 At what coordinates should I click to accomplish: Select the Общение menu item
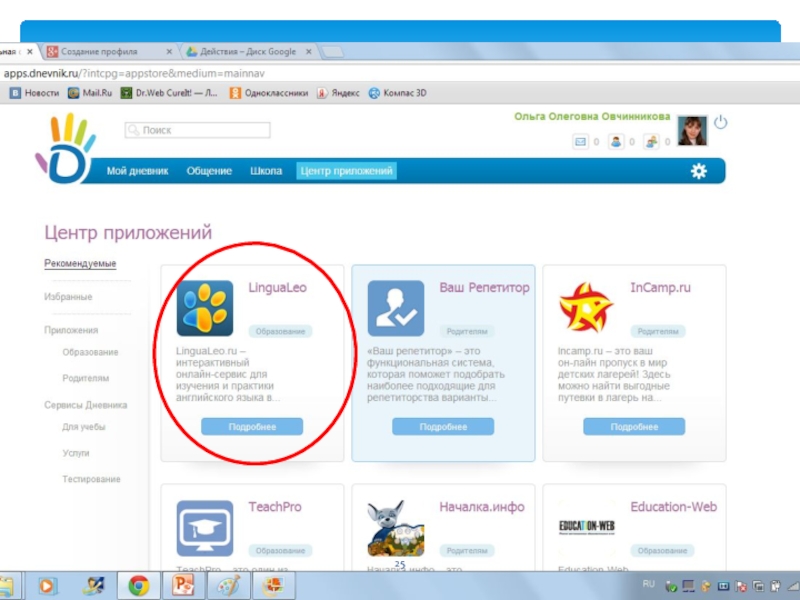point(209,171)
